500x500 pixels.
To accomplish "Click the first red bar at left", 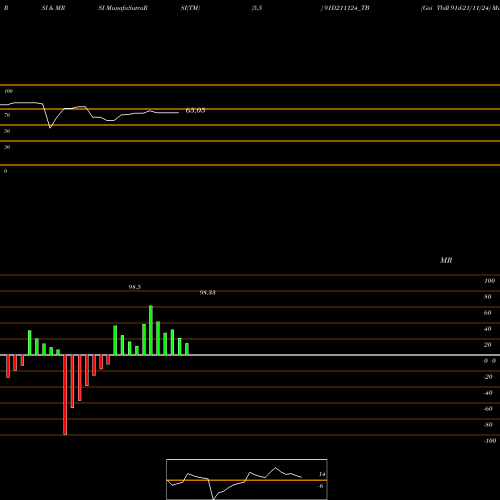I will [x=8, y=366].
